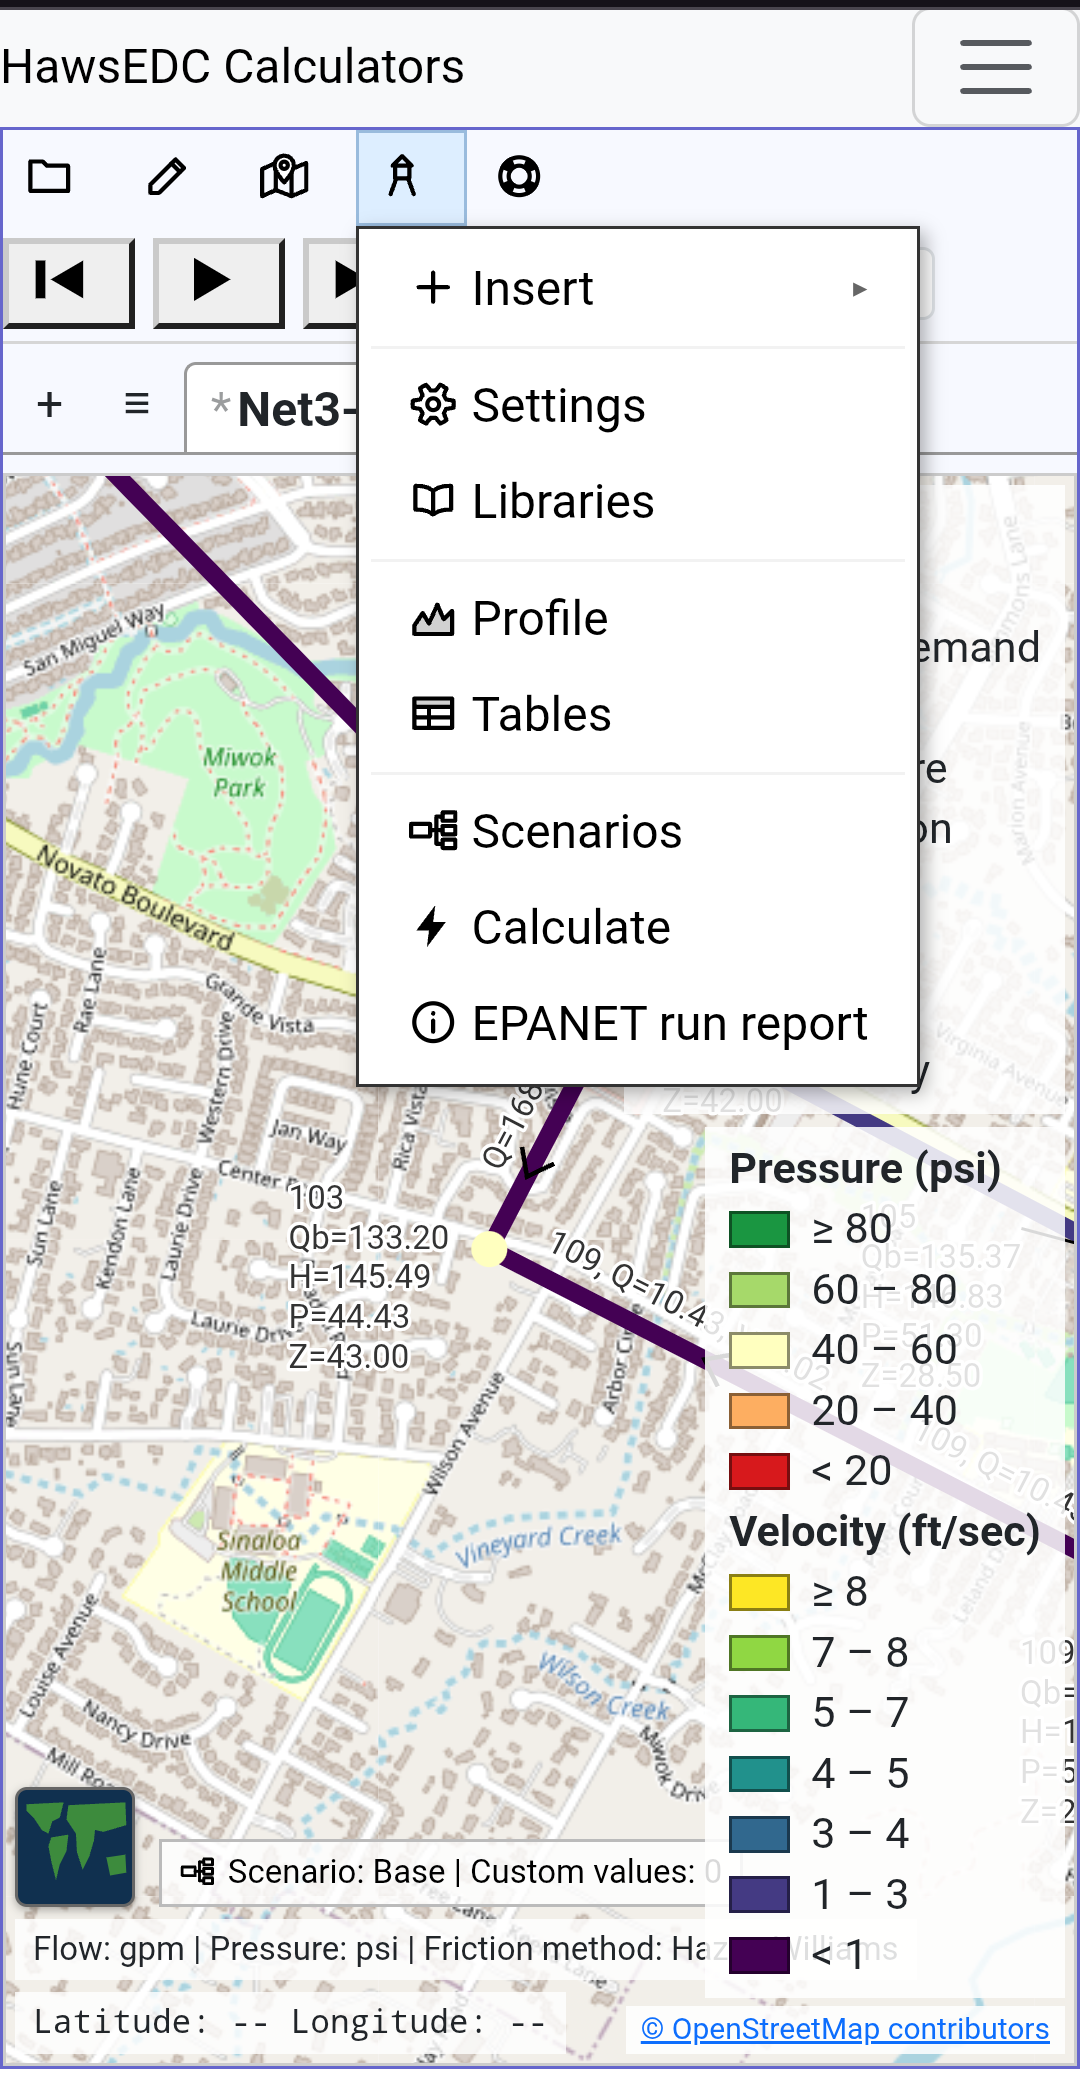This screenshot has height=2073, width=1080.
Task: Click the velocity ≥ 8 yellow swatch
Action: click(x=760, y=1592)
